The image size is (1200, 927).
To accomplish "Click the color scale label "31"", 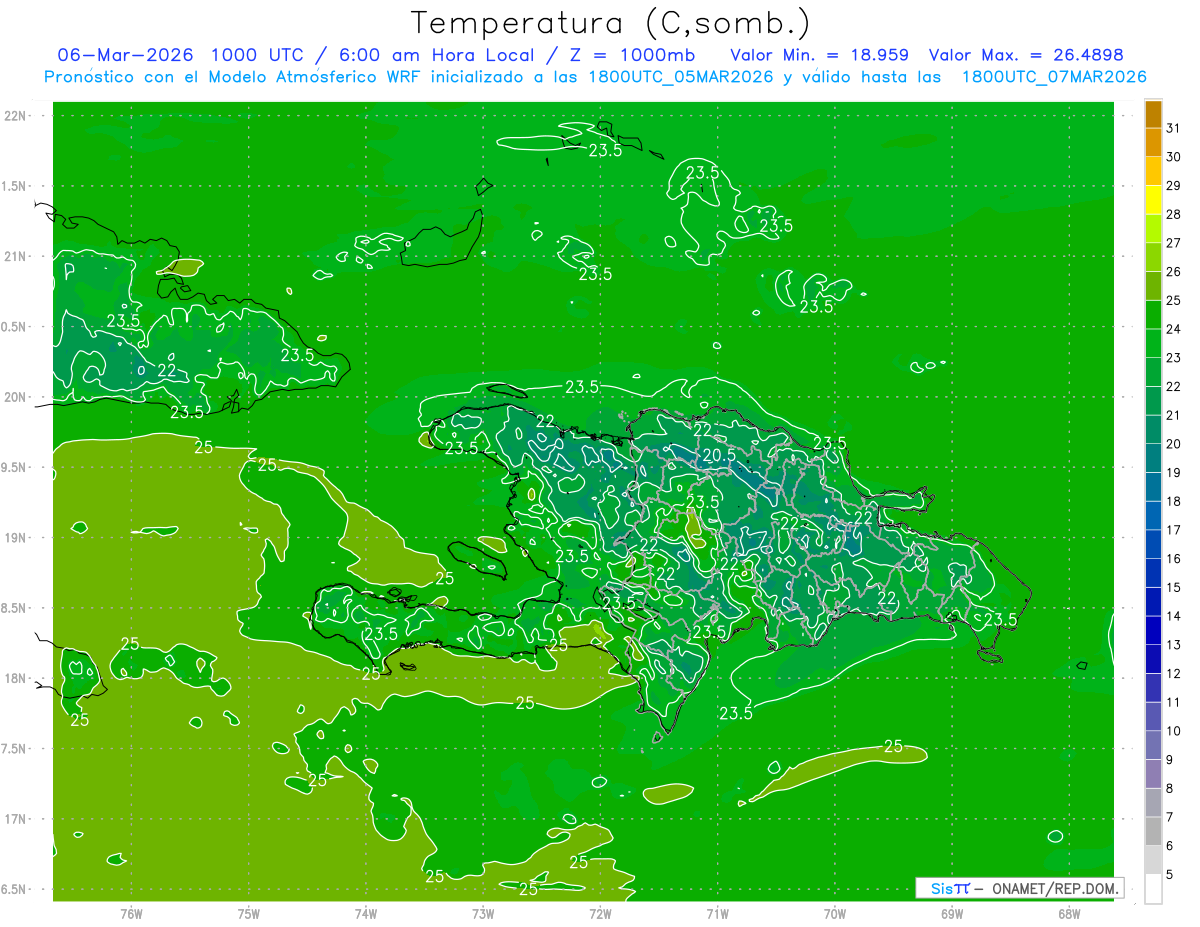I will (x=1174, y=128).
